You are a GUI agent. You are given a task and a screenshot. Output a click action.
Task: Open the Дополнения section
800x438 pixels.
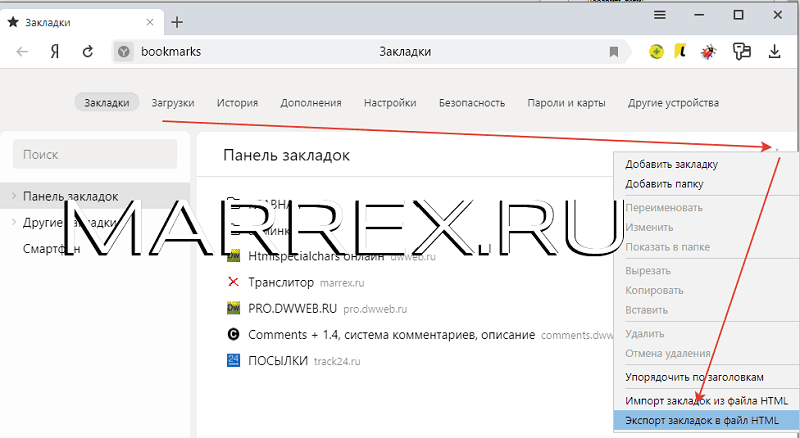[x=311, y=103]
